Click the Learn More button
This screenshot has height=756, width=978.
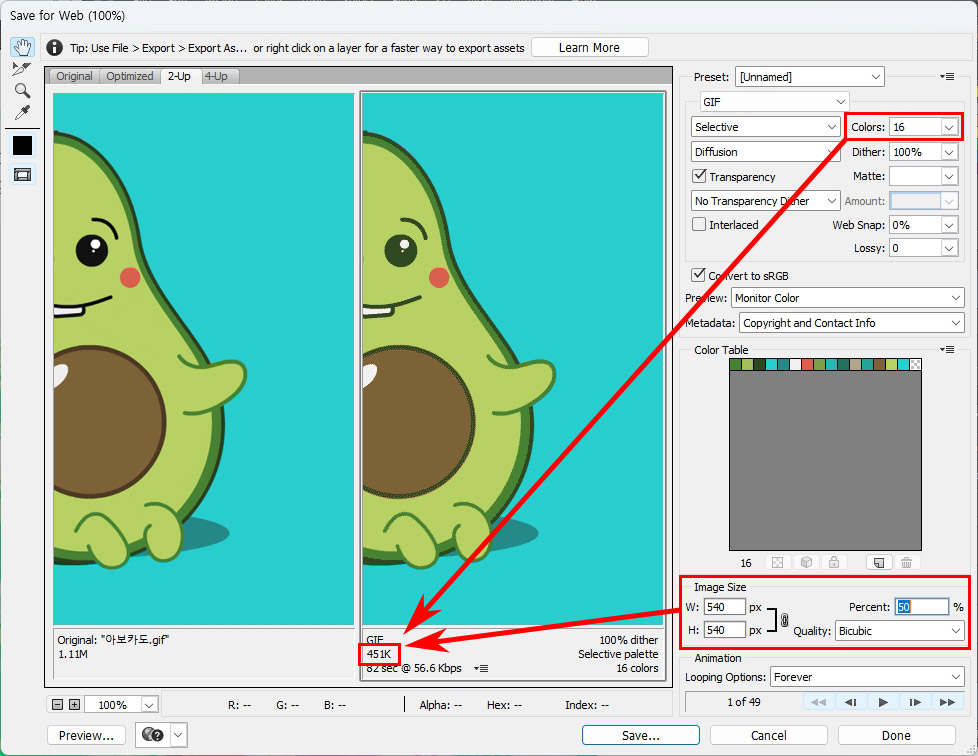click(589, 47)
